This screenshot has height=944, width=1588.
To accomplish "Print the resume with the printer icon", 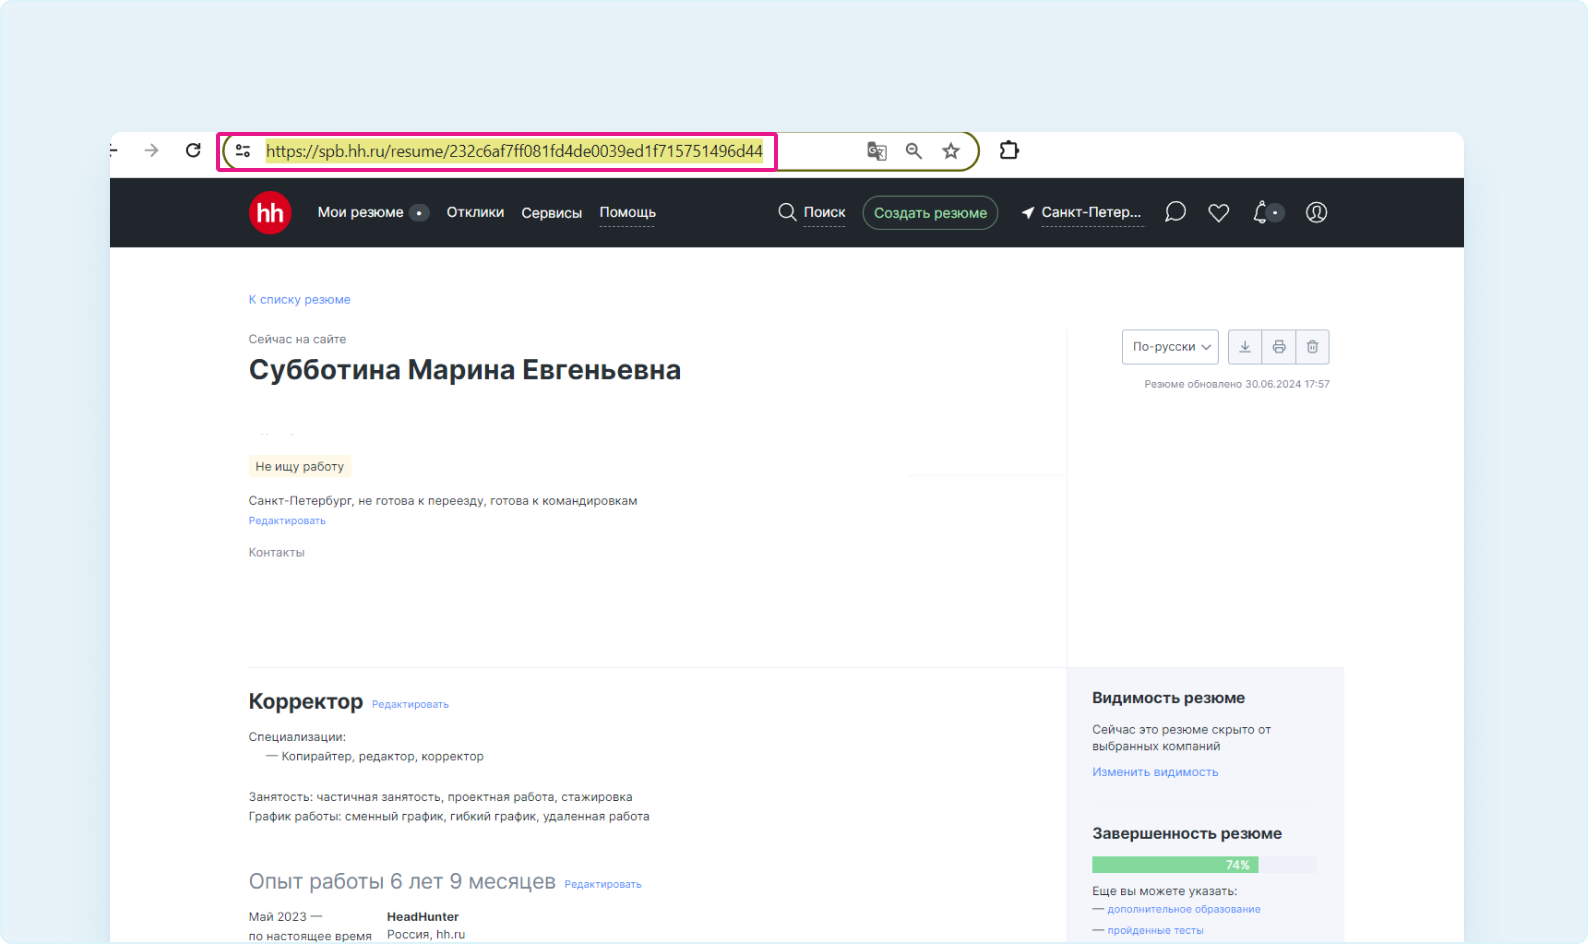I will coord(1279,347).
